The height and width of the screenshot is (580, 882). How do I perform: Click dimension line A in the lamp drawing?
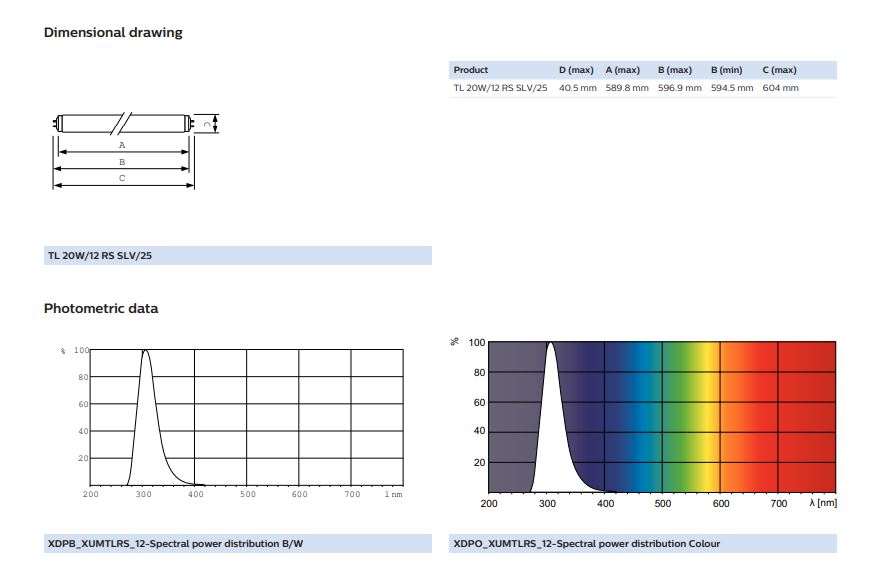[x=123, y=152]
